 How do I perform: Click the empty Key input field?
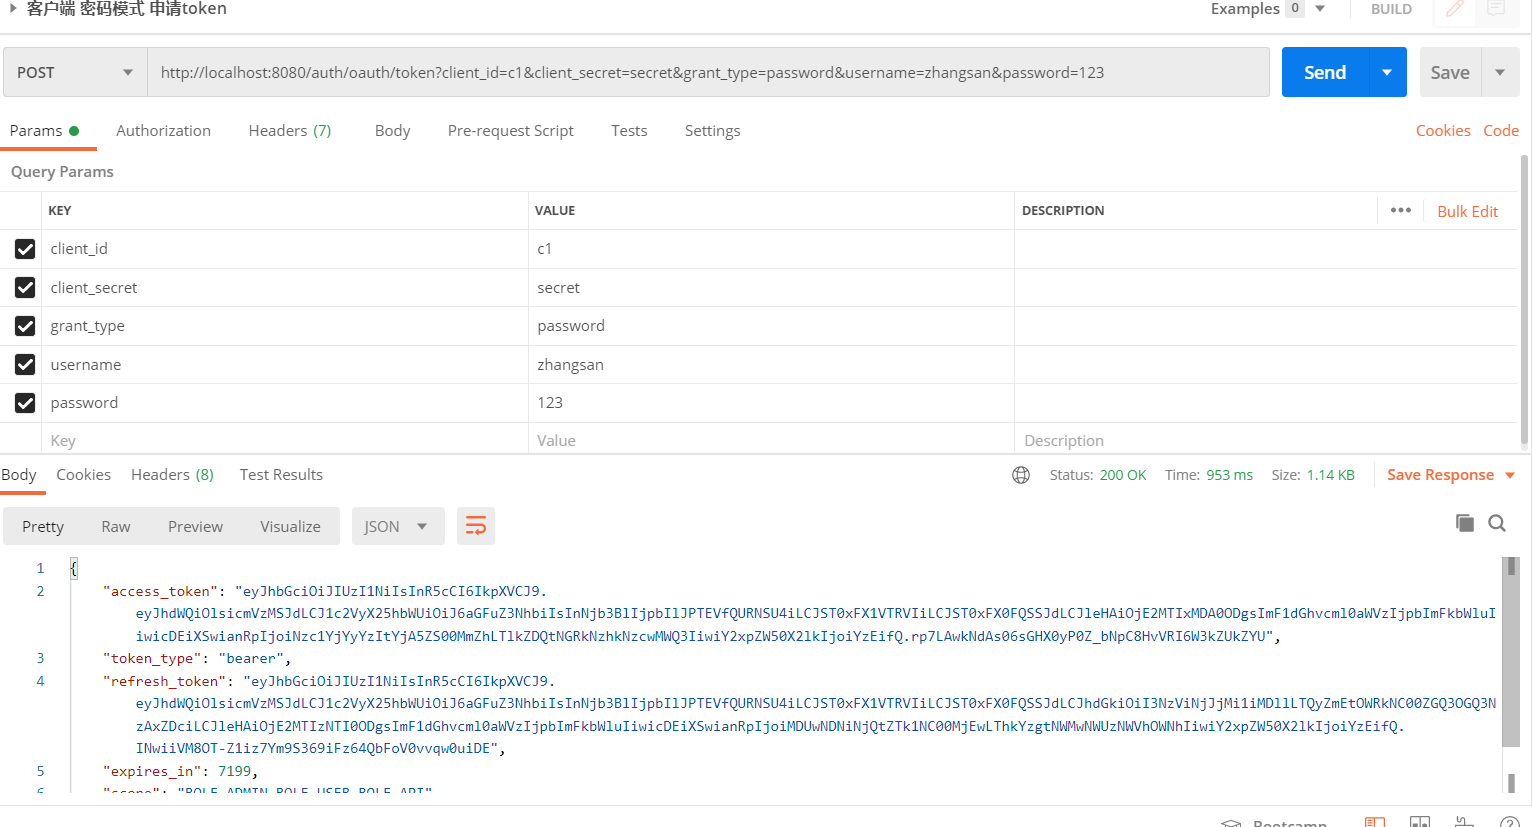[284, 441]
